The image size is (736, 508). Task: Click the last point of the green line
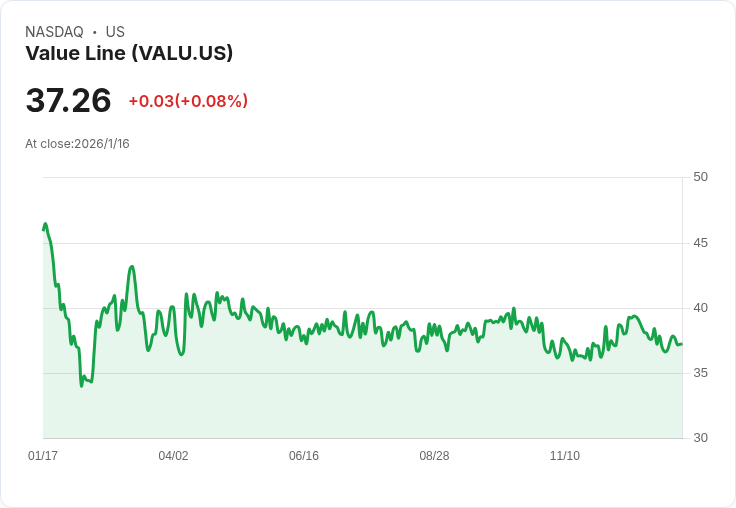pyautogui.click(x=681, y=344)
